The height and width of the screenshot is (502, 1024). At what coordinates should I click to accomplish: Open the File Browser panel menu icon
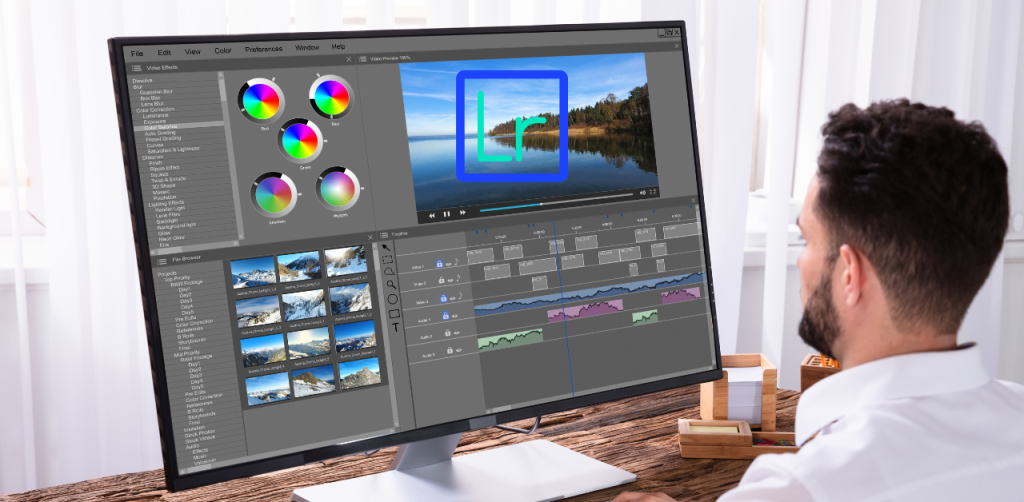coord(163,260)
